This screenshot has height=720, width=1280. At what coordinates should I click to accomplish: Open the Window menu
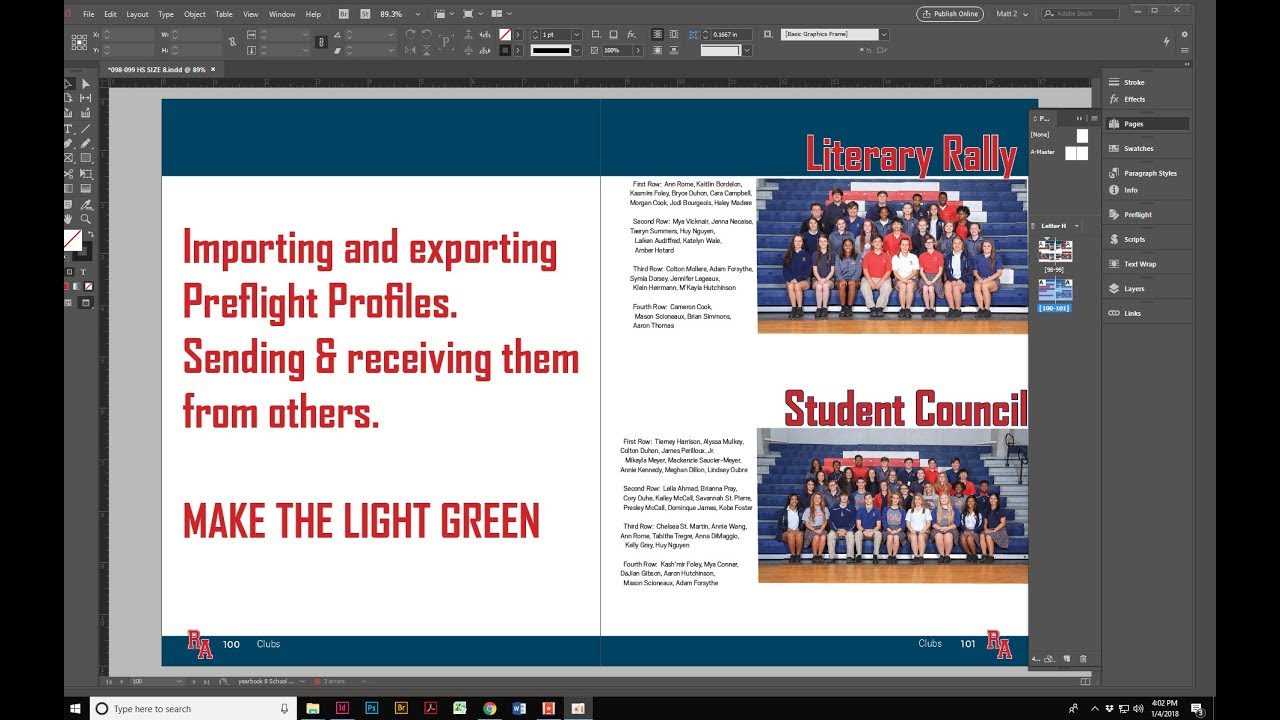[x=282, y=14]
